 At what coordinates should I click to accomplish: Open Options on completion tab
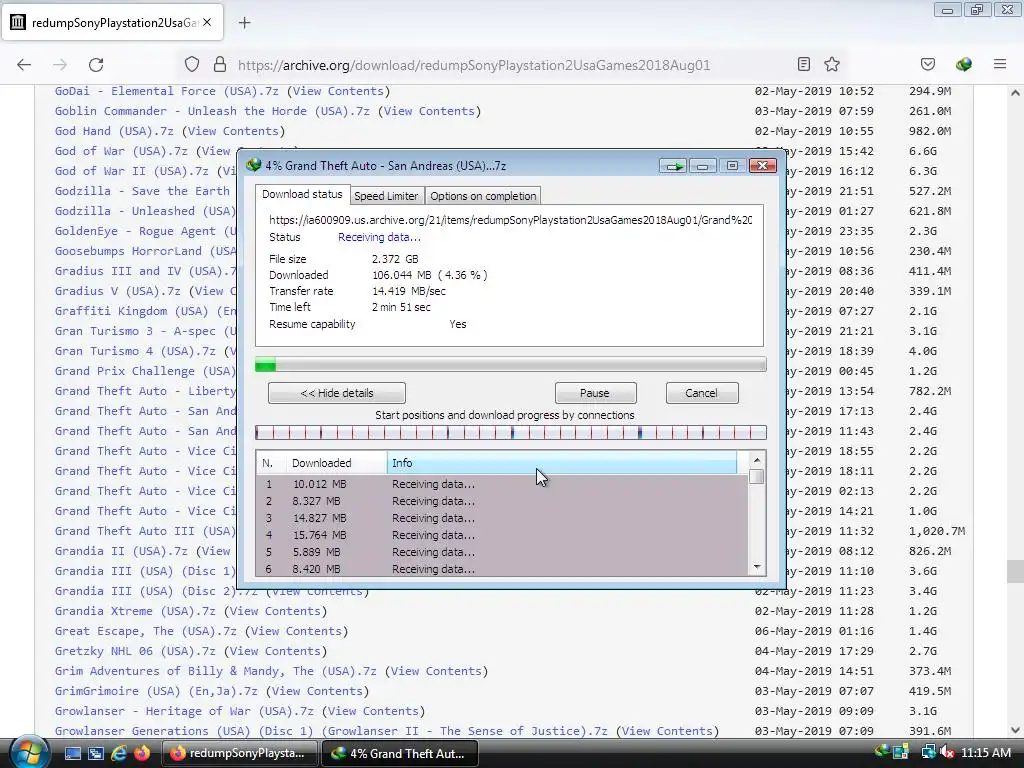tap(483, 196)
